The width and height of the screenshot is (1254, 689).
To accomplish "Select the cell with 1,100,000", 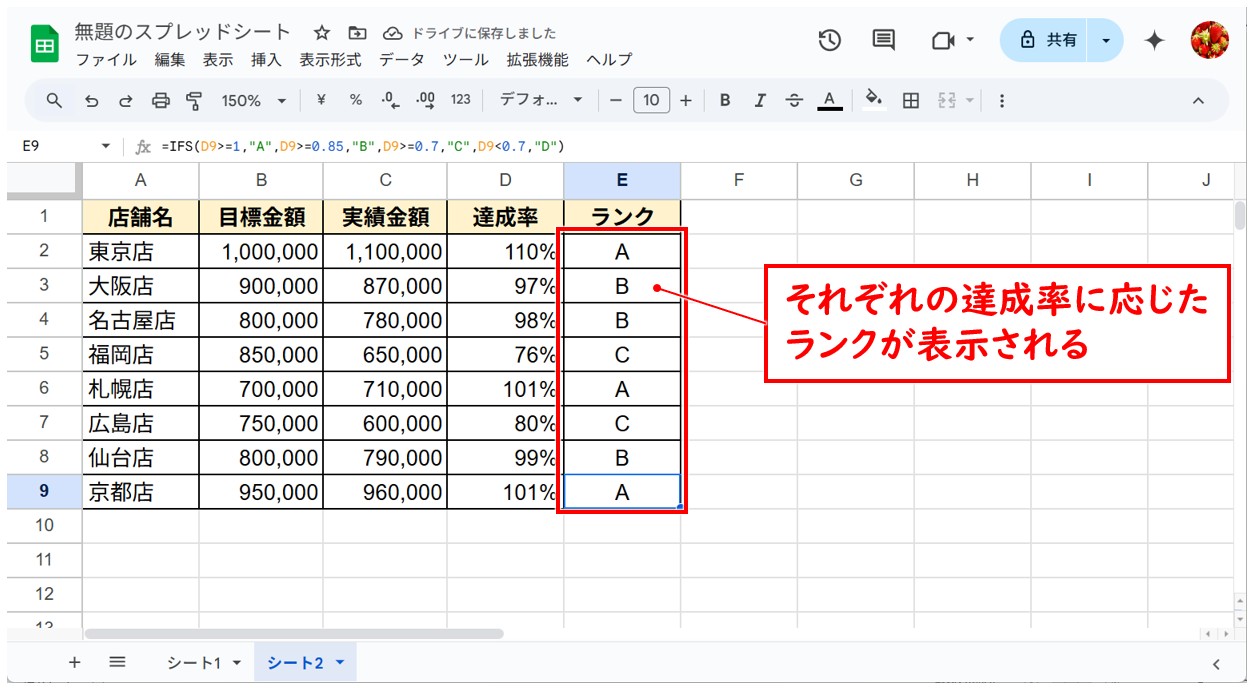I will point(385,251).
